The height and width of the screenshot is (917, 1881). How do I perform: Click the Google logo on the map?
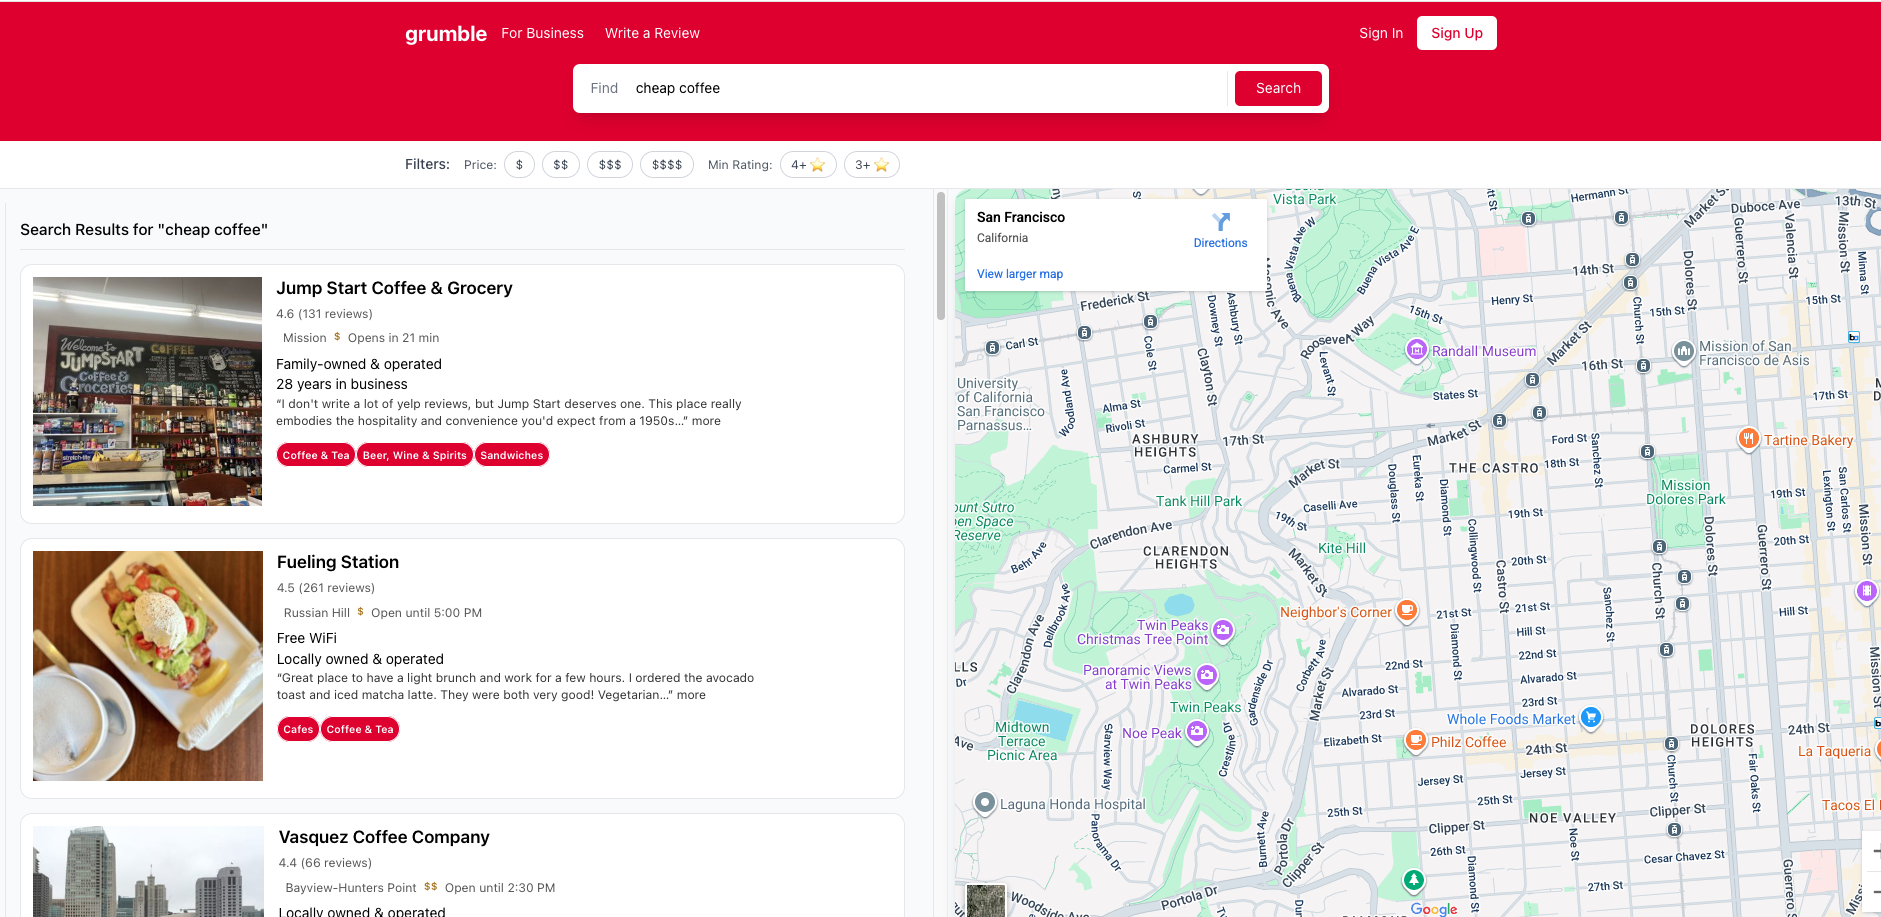[1434, 908]
